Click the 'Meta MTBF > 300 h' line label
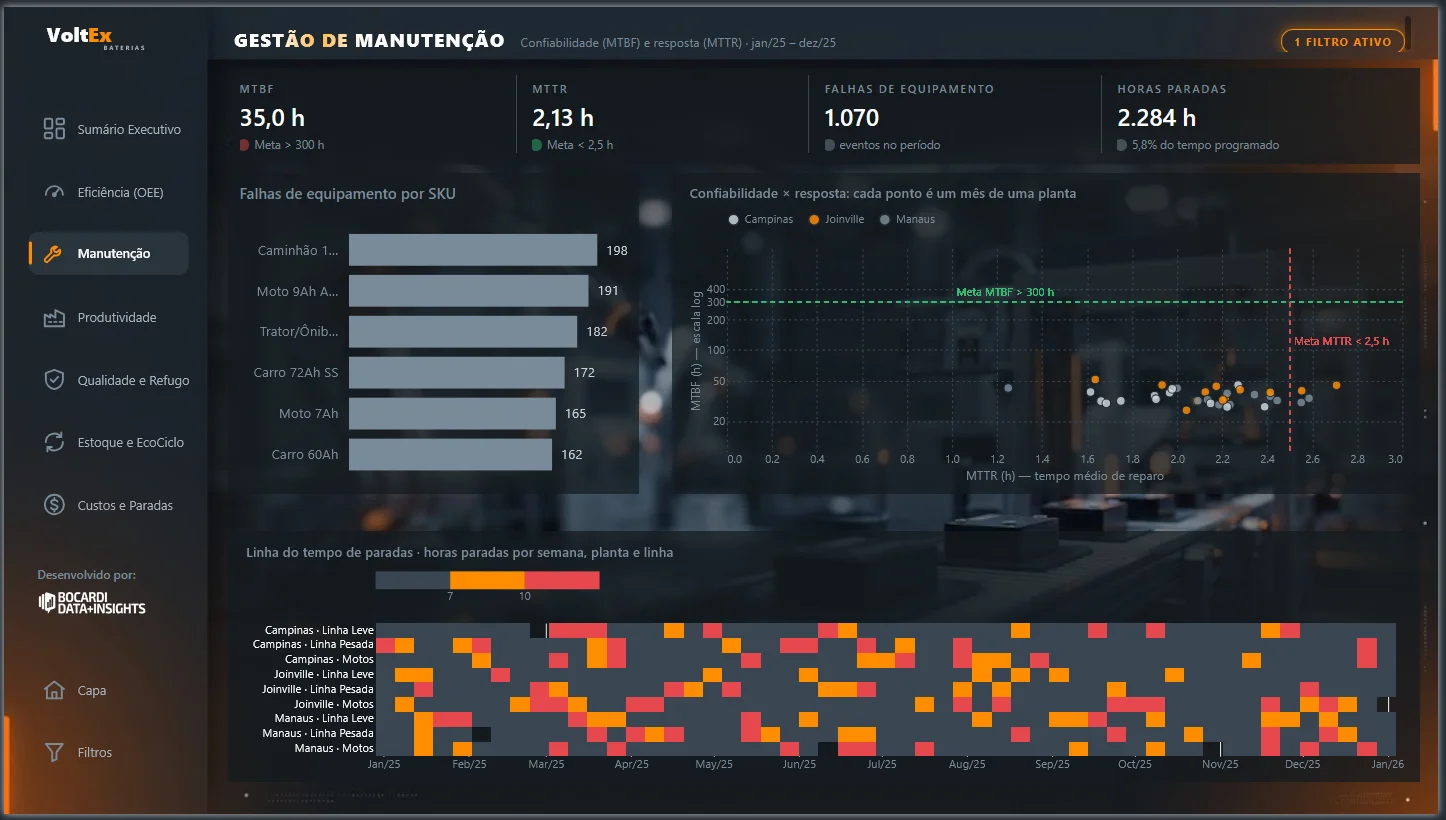Image resolution: width=1446 pixels, height=820 pixels. point(1005,292)
